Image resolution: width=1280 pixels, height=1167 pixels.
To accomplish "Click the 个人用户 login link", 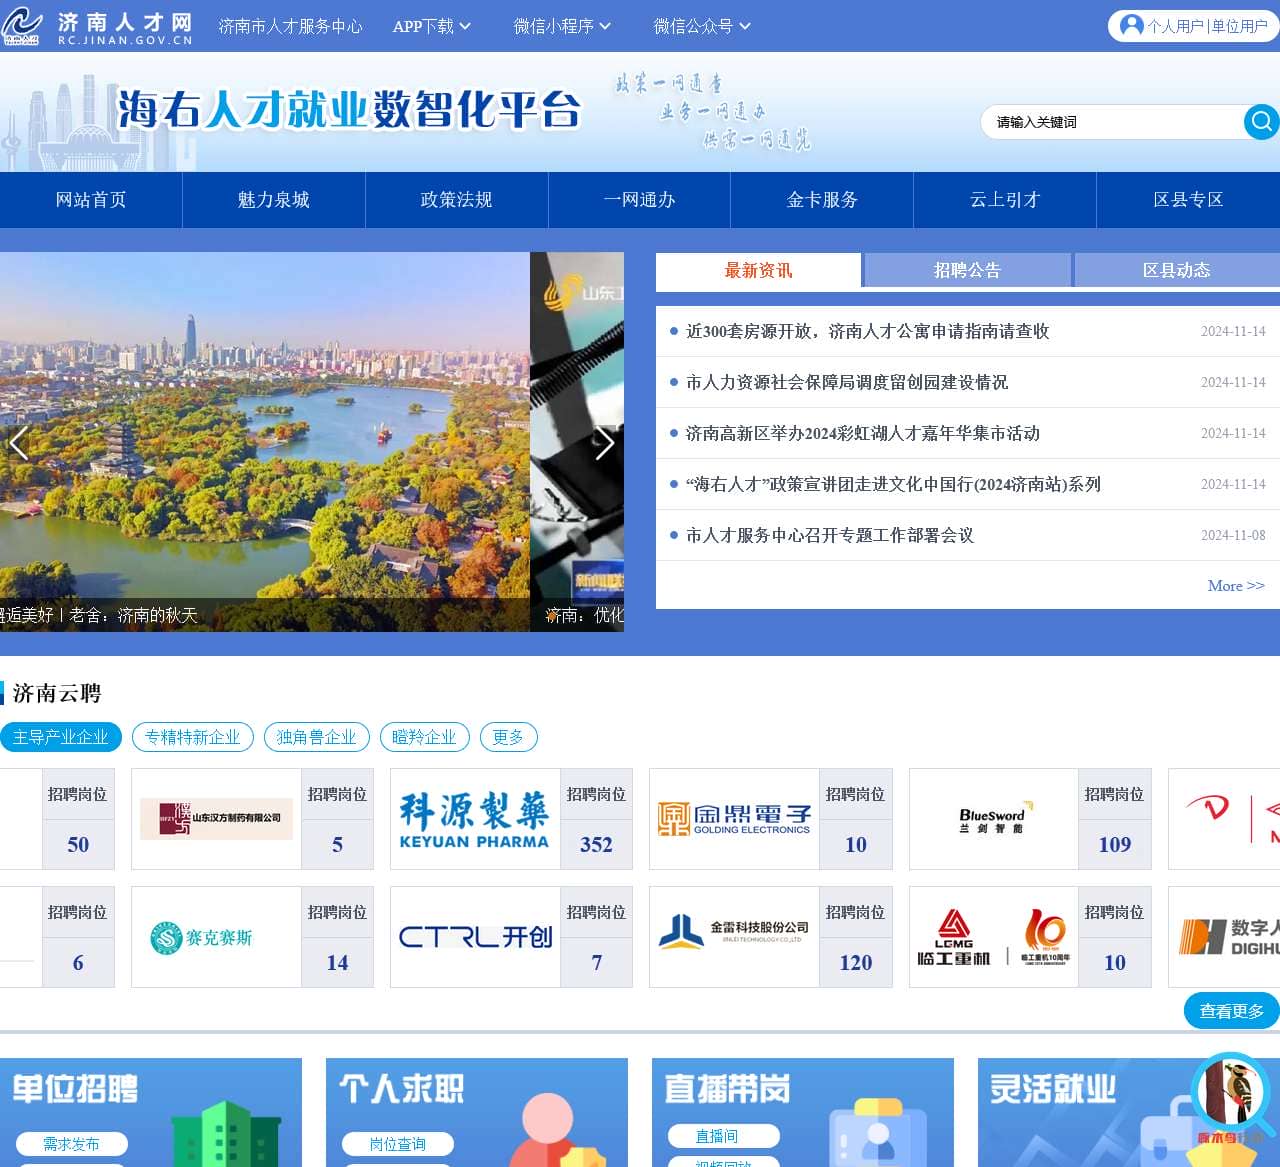I will click(1175, 26).
